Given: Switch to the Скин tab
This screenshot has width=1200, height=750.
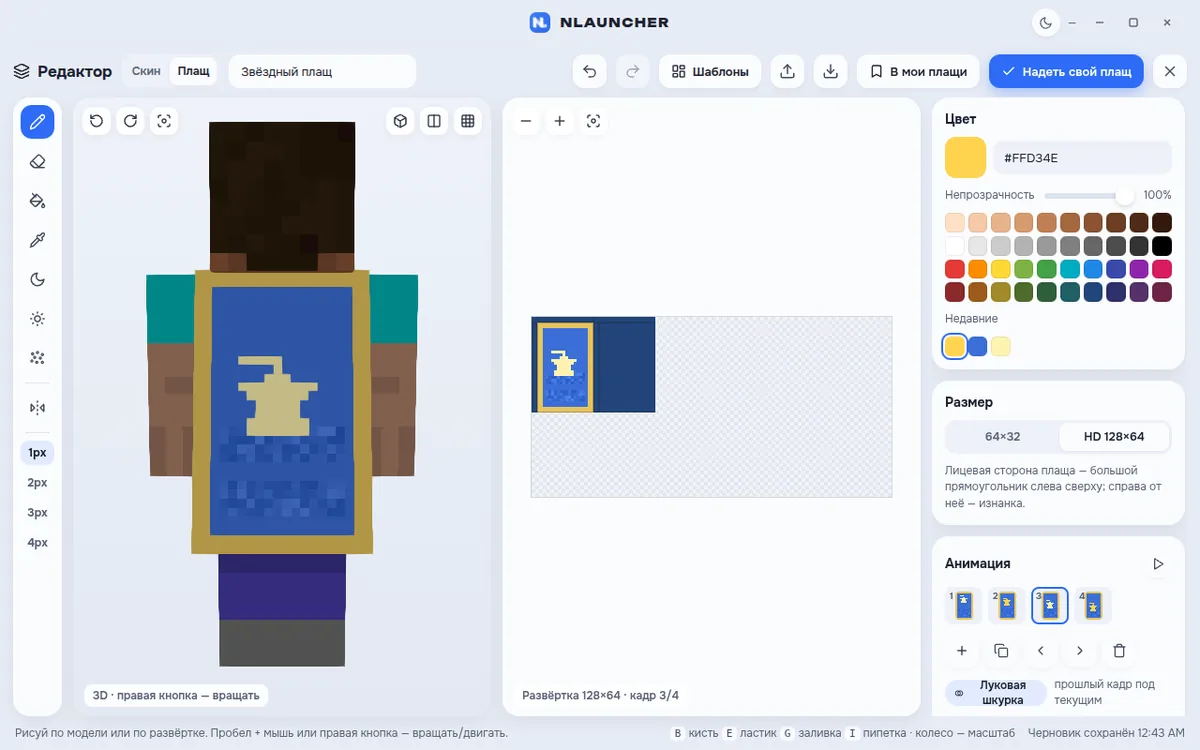Looking at the screenshot, I should coord(146,71).
